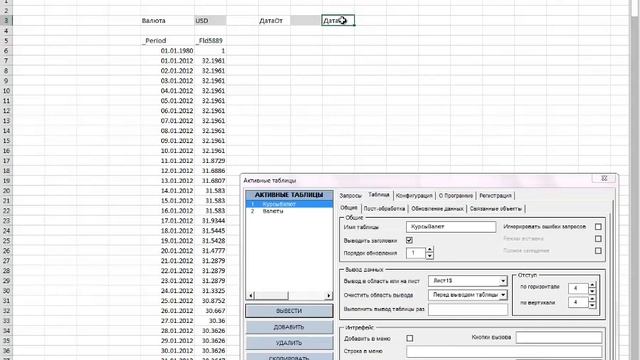
Task: Select the cell with rate 31.8729
Action: 210,161
